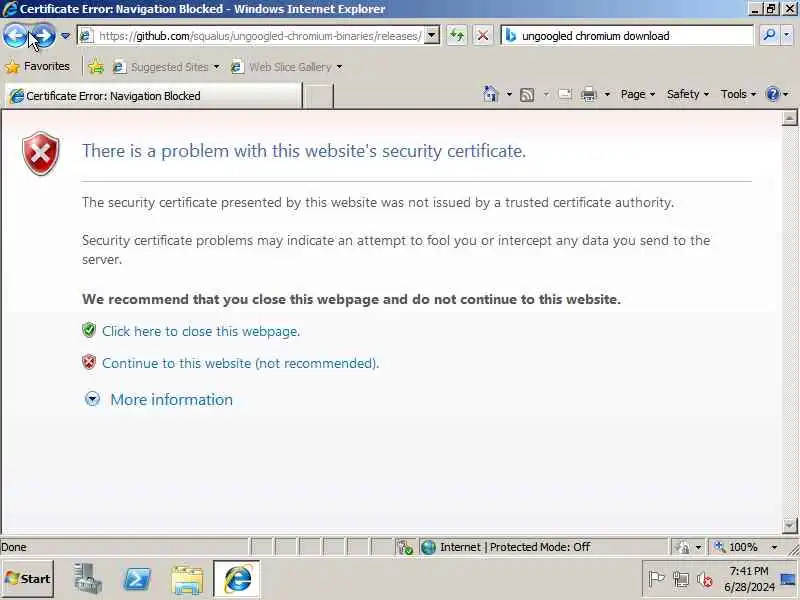Screen dimensions: 800x600
Task: Click the Print icon in the command bar
Action: [x=589, y=94]
